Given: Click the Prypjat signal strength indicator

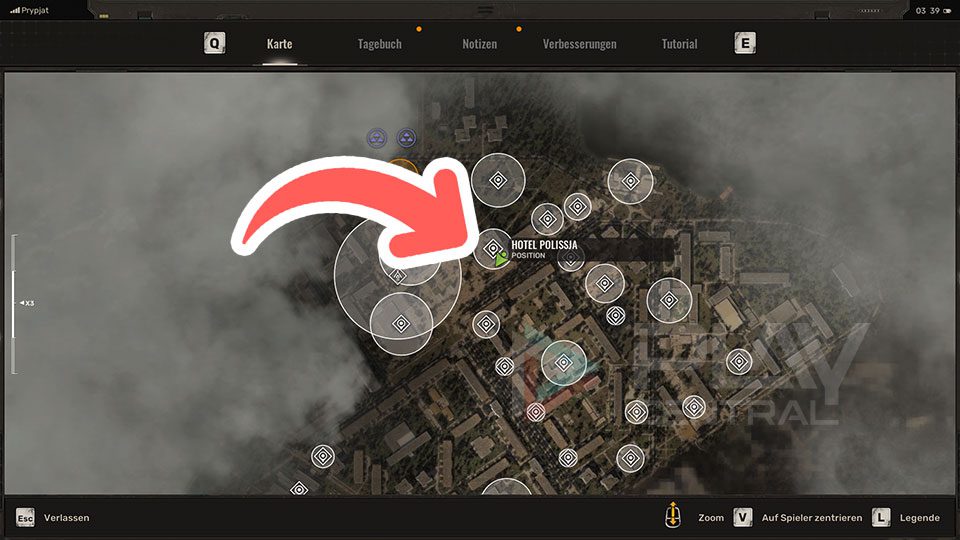Looking at the screenshot, I should [15, 10].
